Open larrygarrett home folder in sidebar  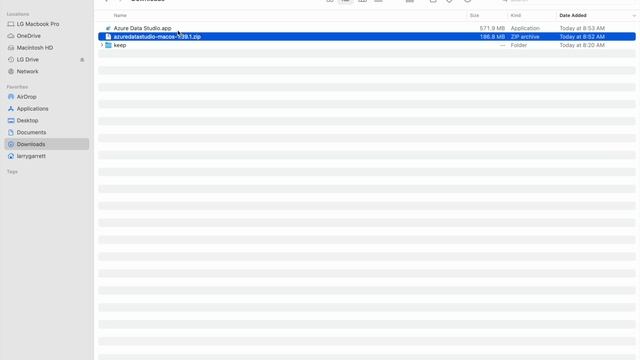31,156
